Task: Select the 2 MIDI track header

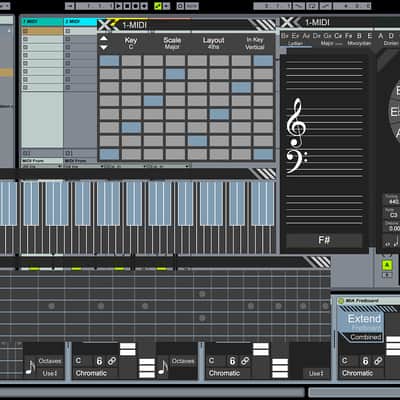Action: (80, 22)
